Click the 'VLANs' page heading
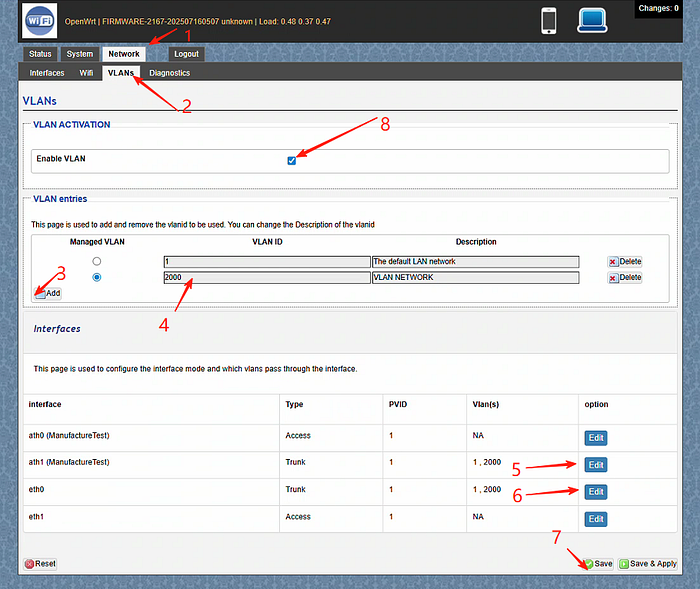Image resolution: width=700 pixels, height=589 pixels. click(x=40, y=101)
